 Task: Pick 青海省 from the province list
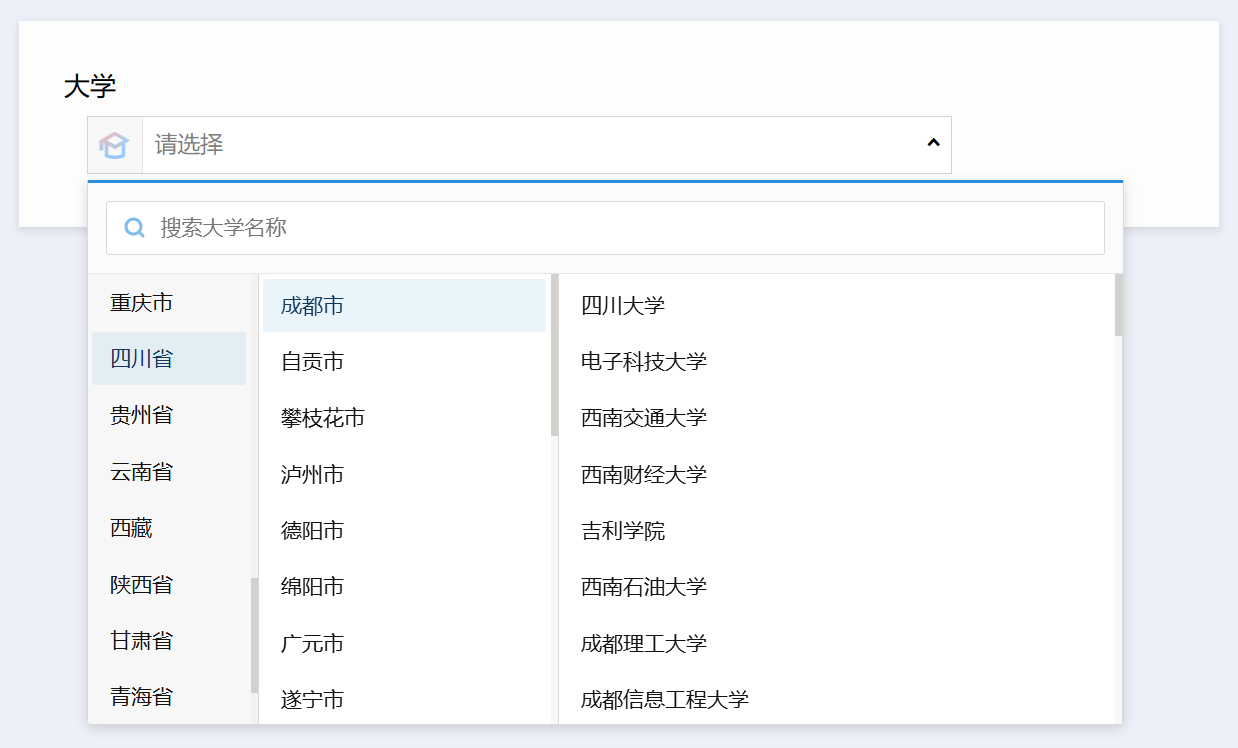coord(169,696)
